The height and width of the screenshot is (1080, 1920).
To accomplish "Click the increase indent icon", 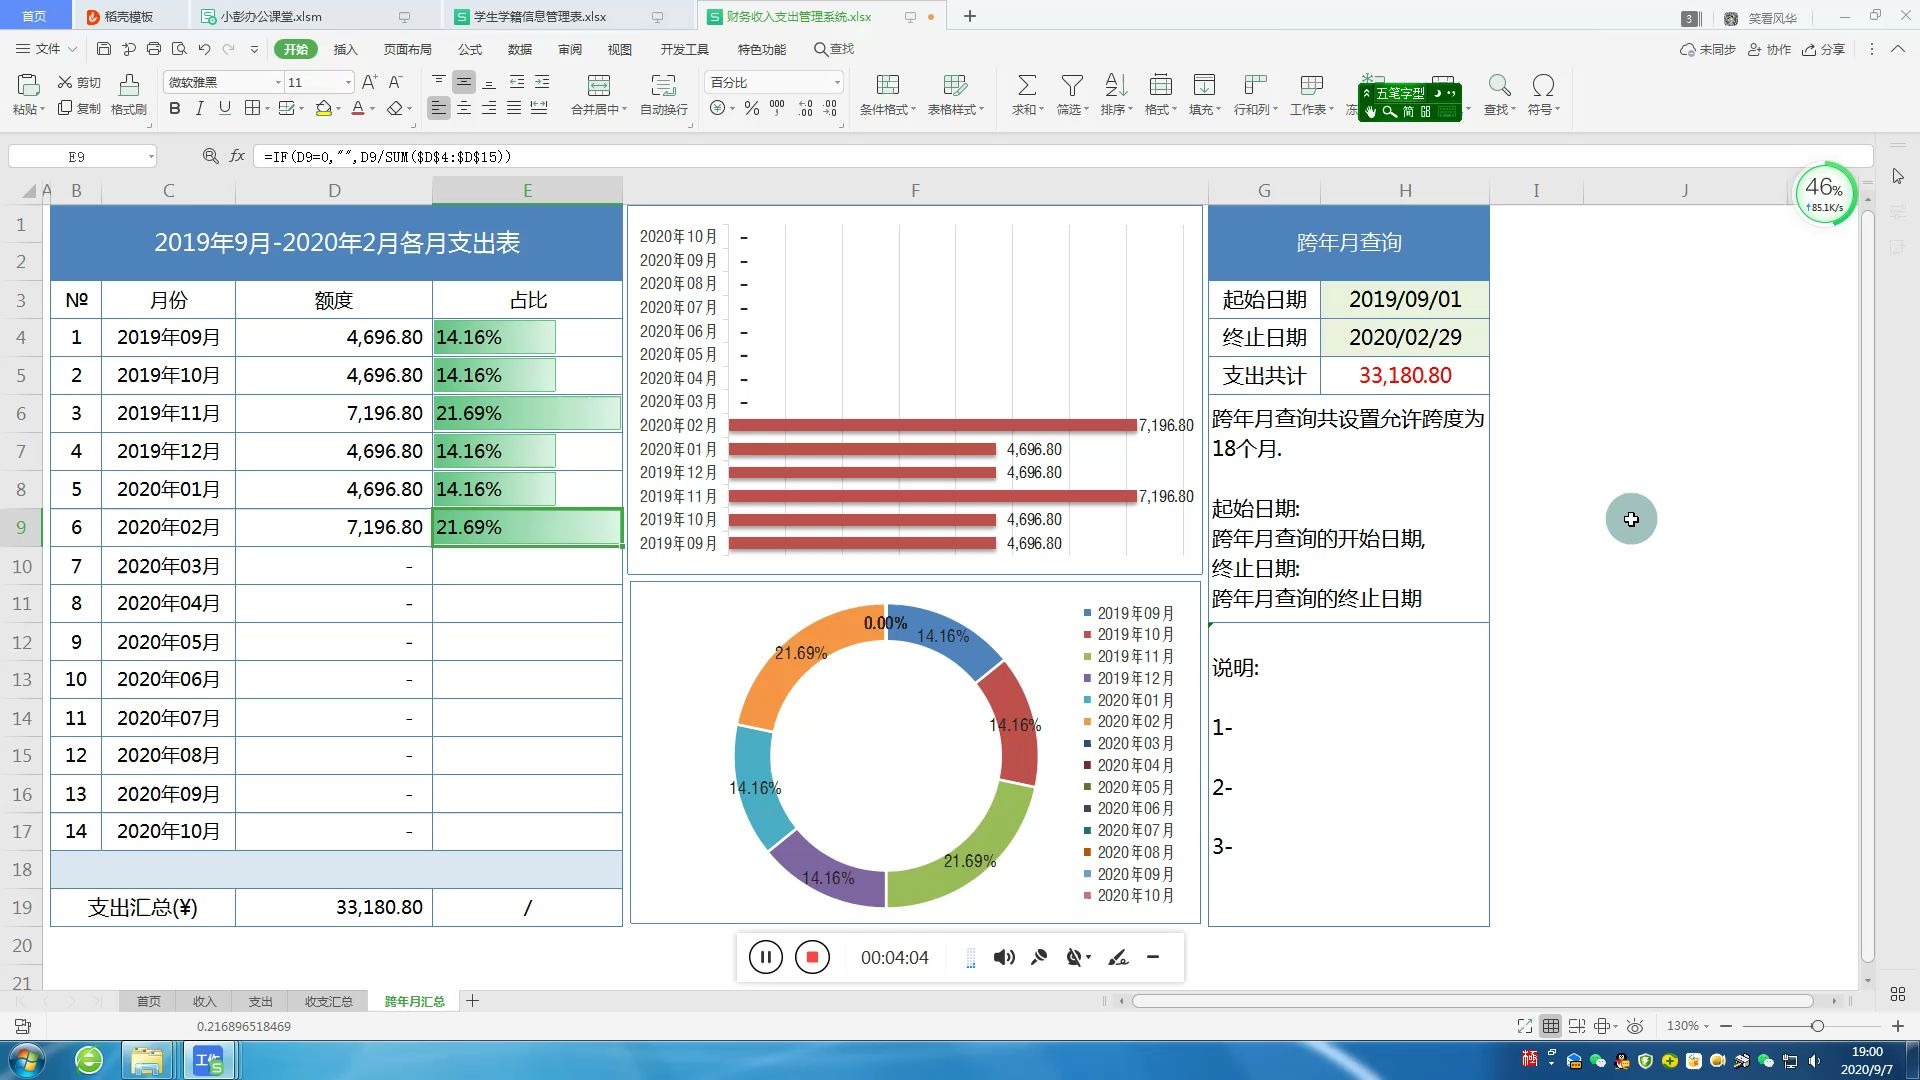I will coord(542,82).
